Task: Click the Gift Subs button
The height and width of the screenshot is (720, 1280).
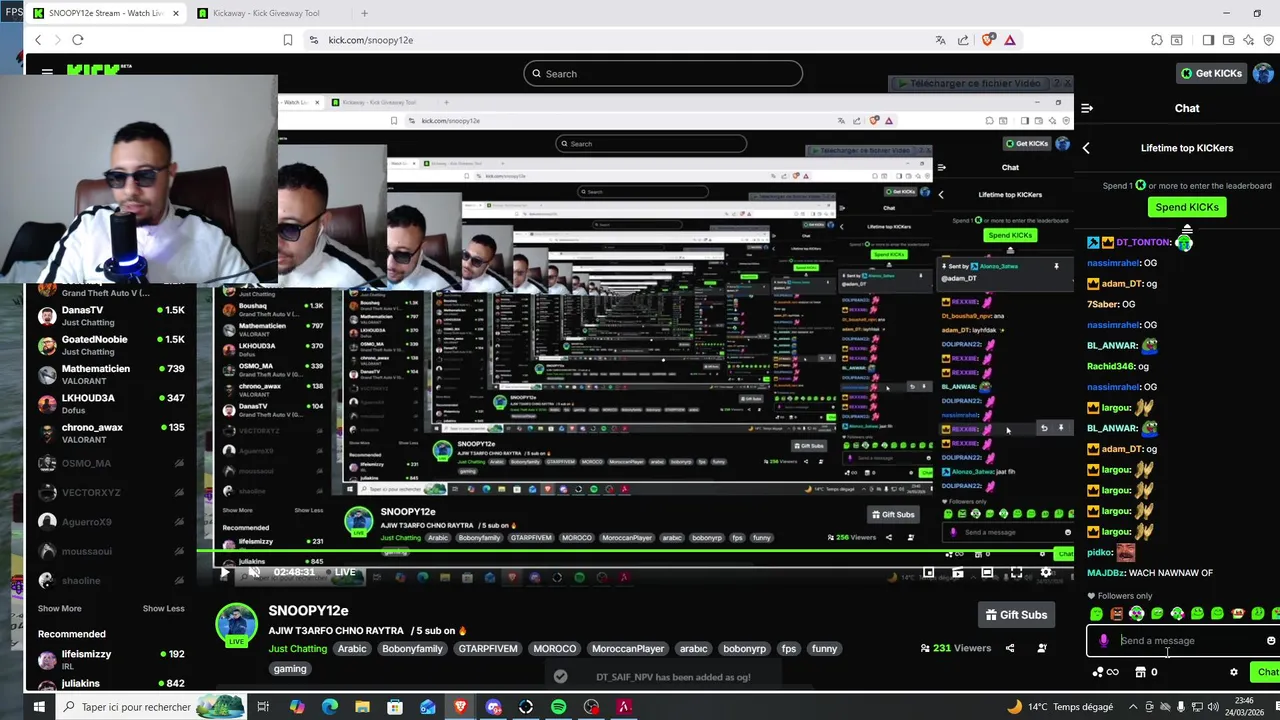Action: click(1016, 615)
